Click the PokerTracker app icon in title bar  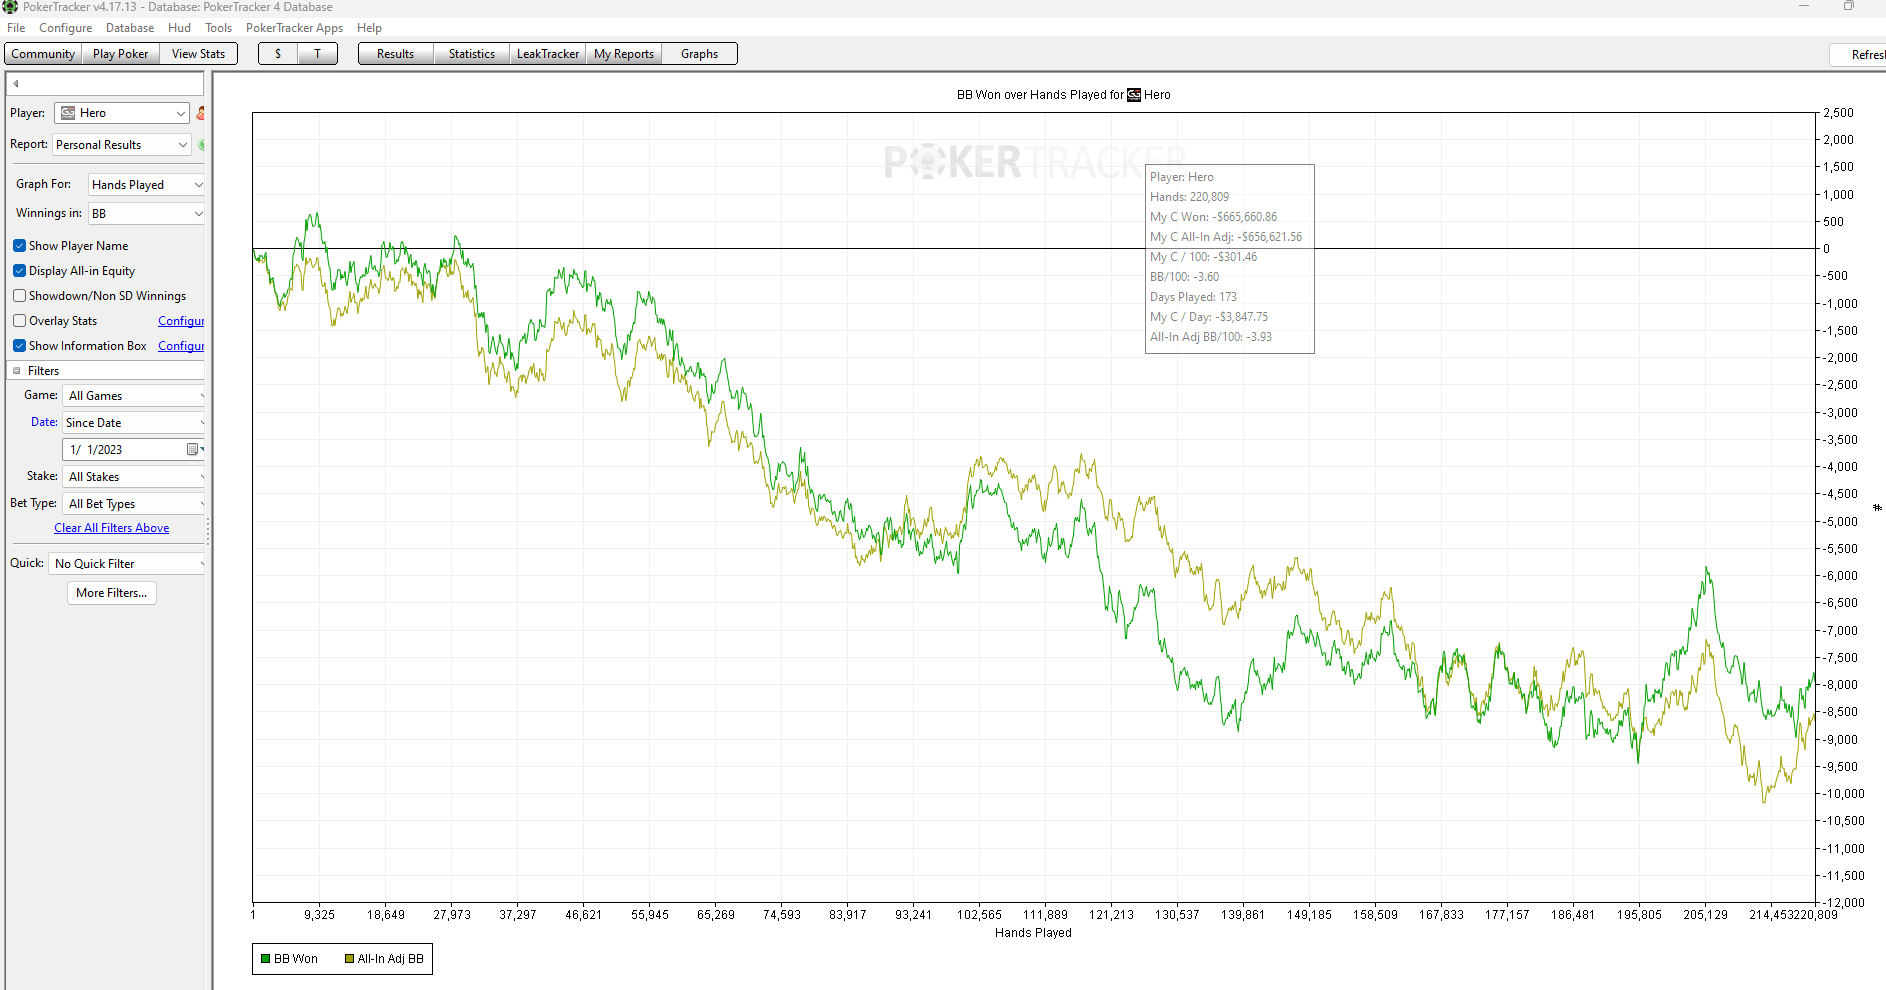tap(10, 7)
